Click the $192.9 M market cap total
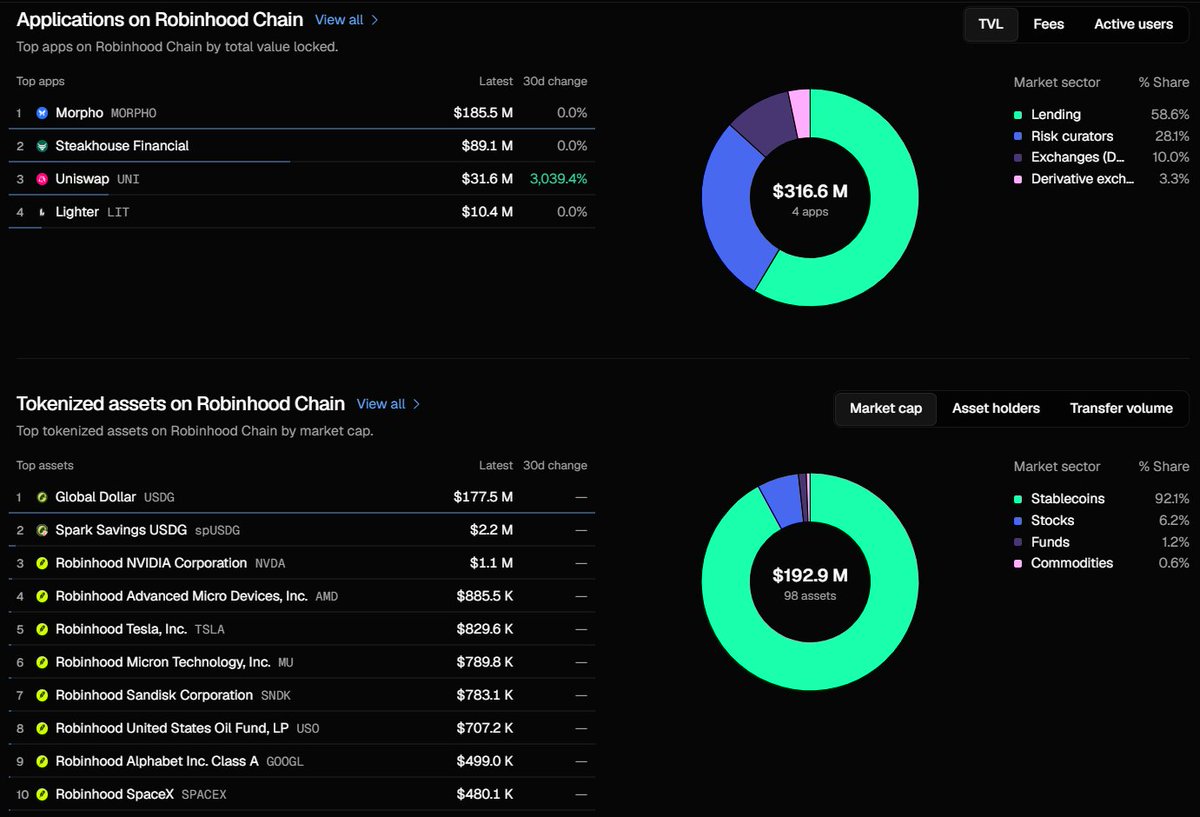 pos(810,576)
